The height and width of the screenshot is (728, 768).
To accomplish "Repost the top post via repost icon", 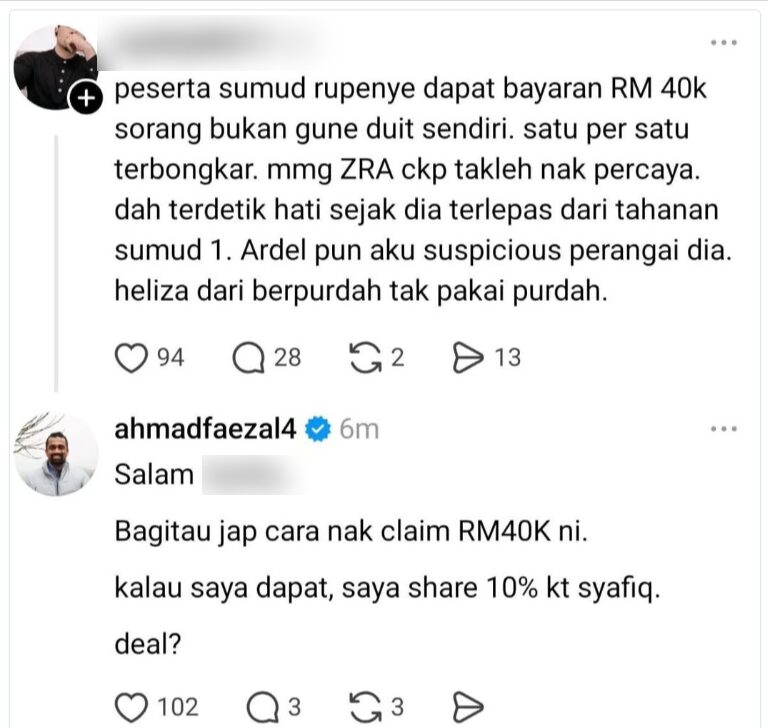I will click(365, 358).
